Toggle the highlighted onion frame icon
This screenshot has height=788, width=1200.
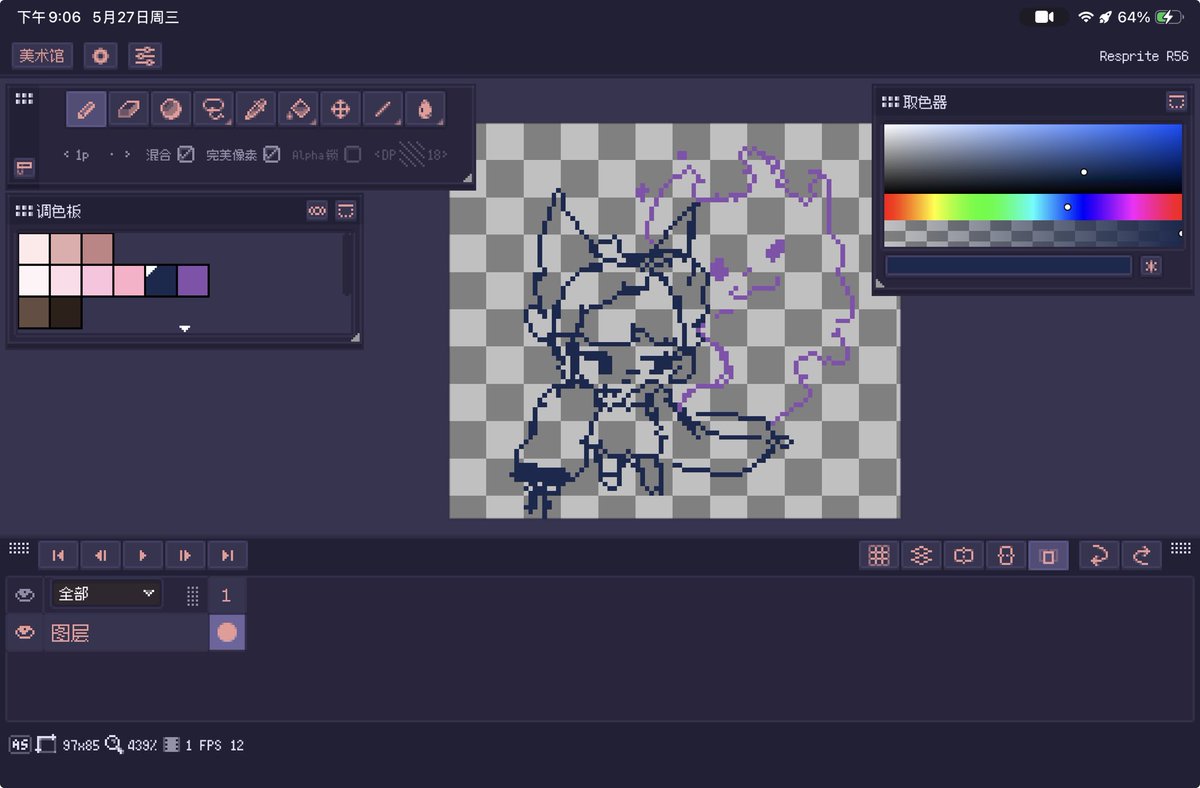1048,556
